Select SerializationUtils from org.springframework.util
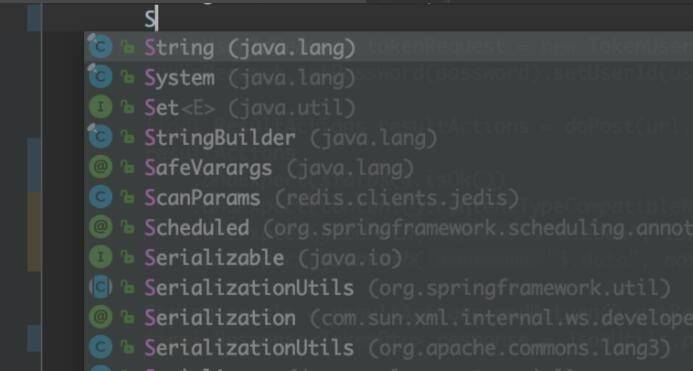This screenshot has height=371, width=693. pyautogui.click(x=388, y=288)
